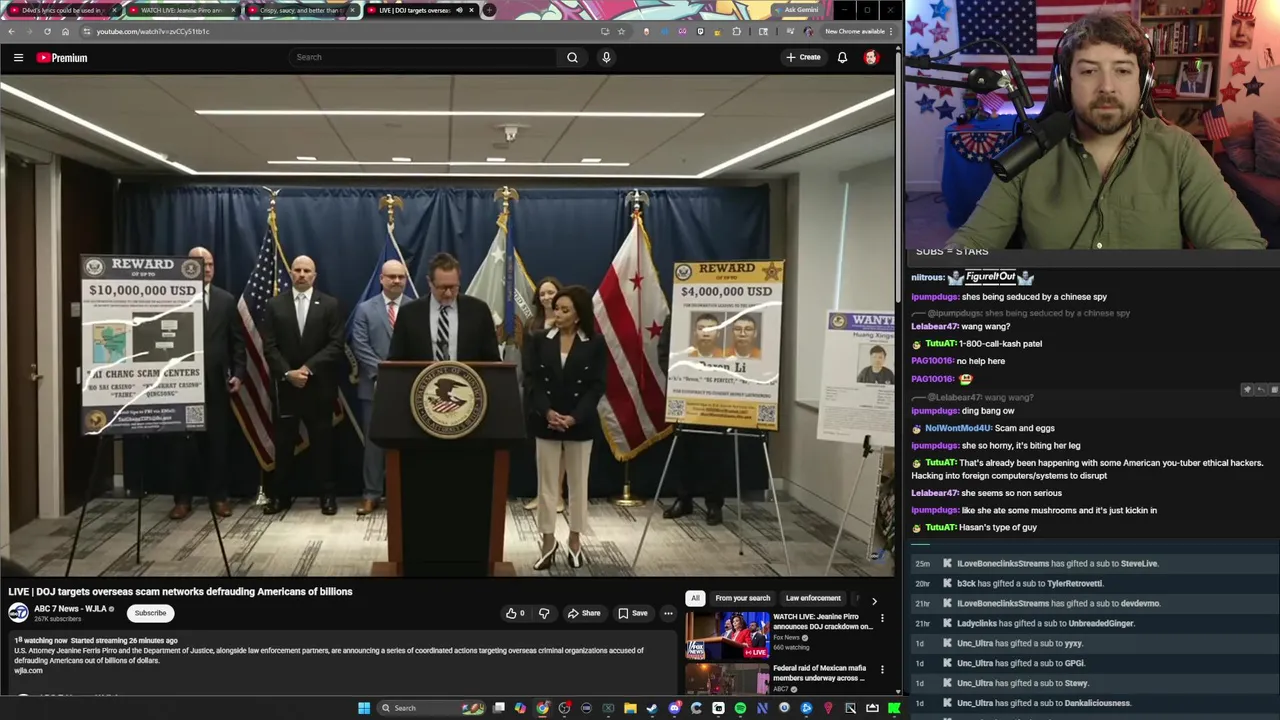Open YouTube notifications bell
Viewport: 1280px width, 720px height.
(842, 58)
